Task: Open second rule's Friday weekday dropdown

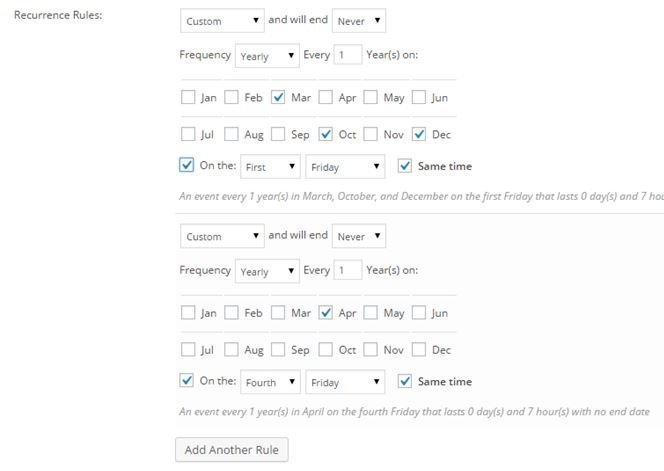Action: pos(345,382)
